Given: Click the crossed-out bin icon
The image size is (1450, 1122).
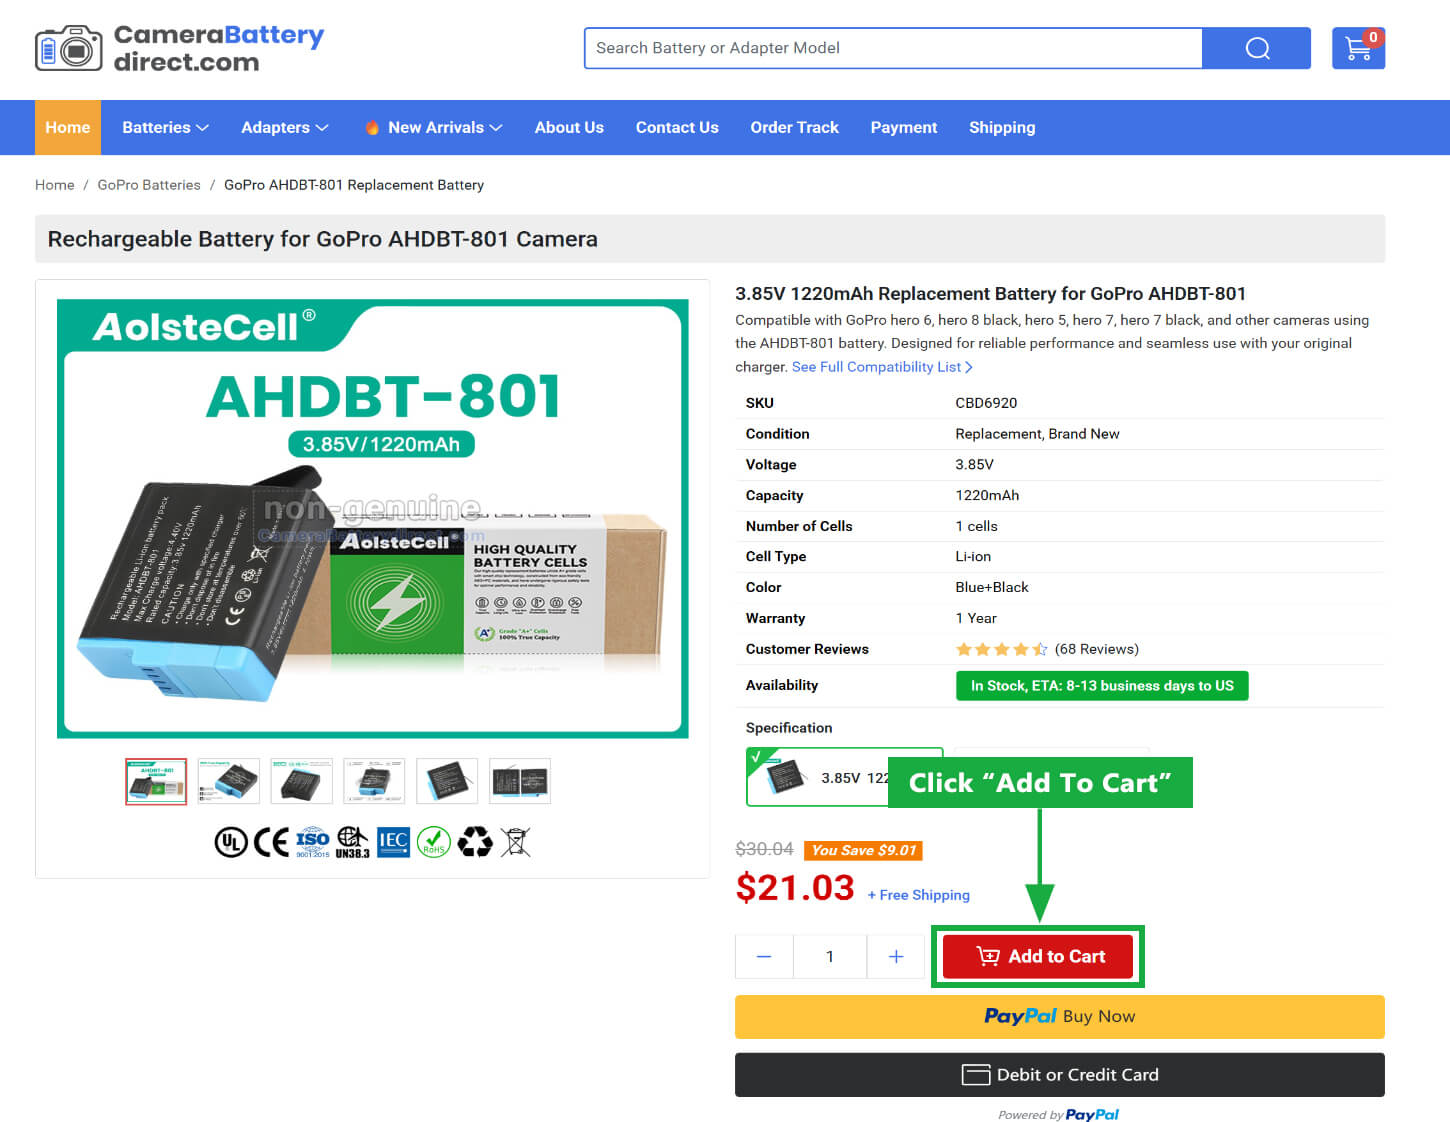Looking at the screenshot, I should (x=515, y=843).
